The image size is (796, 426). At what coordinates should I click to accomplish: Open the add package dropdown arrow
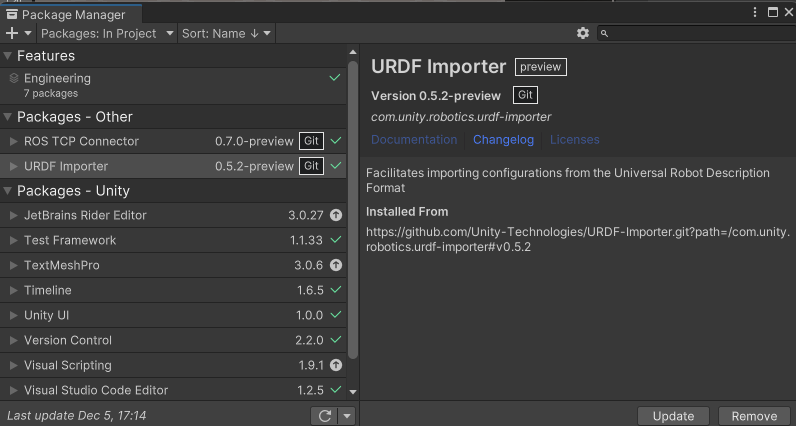tap(28, 34)
